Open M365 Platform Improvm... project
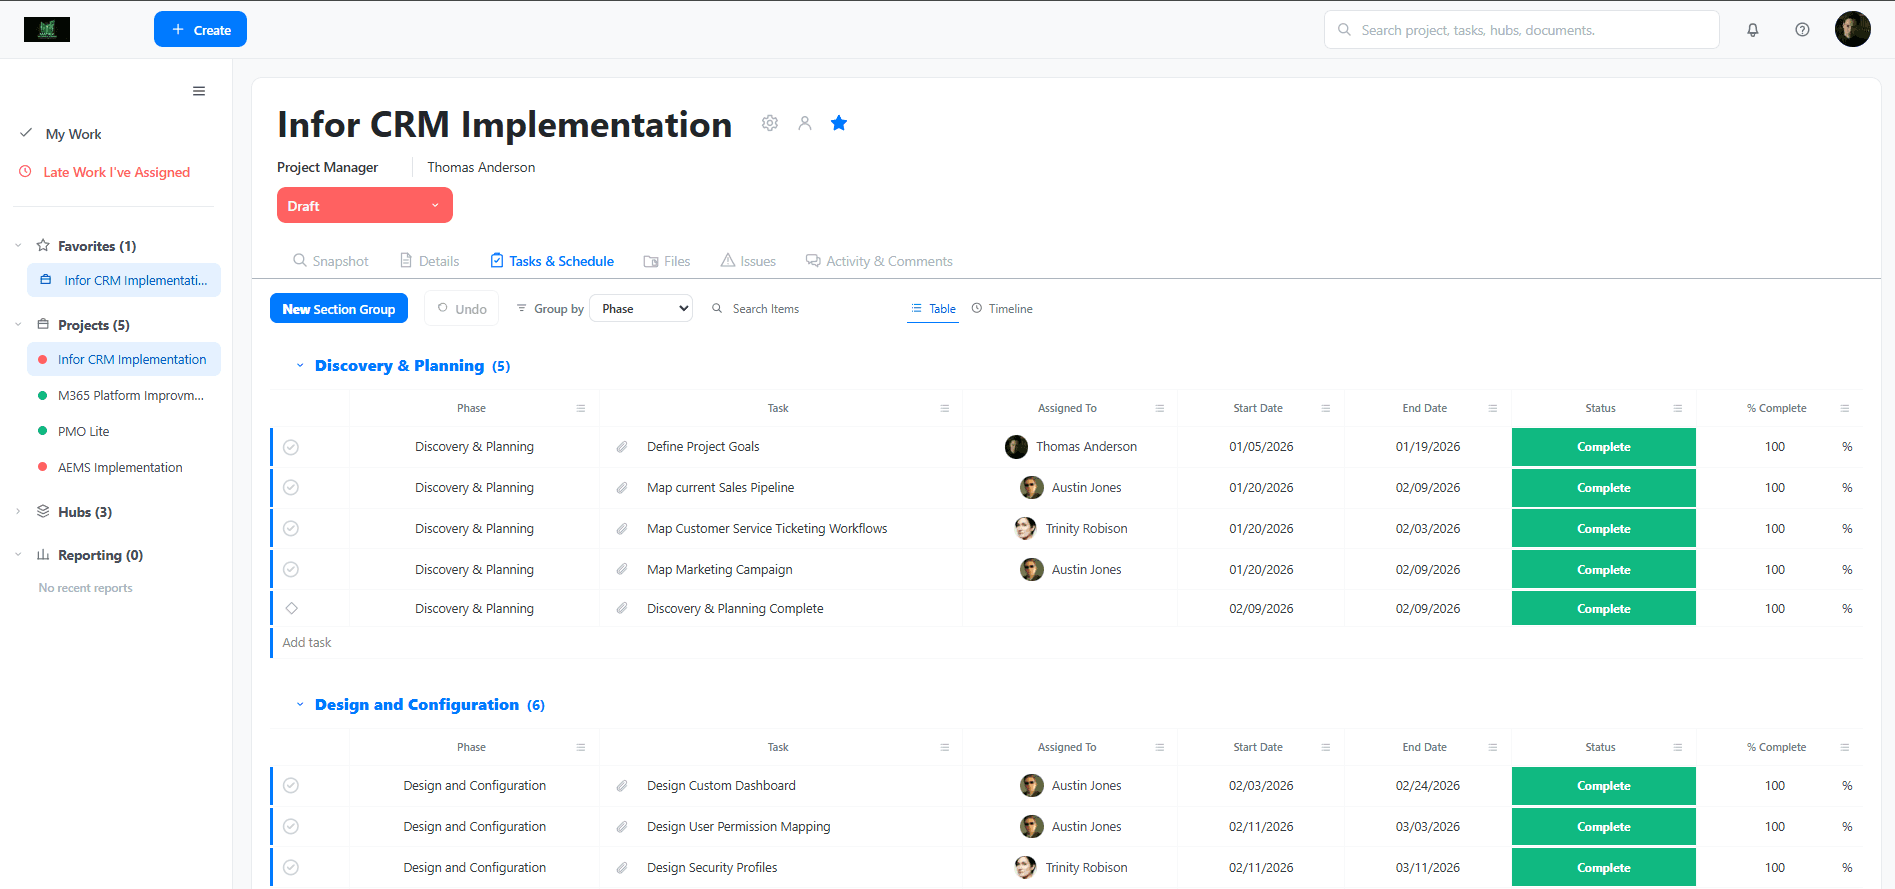1895x889 pixels. (x=131, y=396)
